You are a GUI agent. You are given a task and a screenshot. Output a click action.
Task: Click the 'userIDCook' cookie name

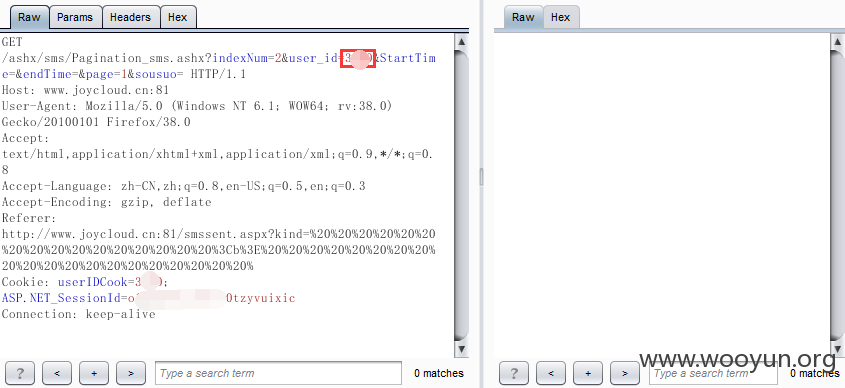click(93, 282)
